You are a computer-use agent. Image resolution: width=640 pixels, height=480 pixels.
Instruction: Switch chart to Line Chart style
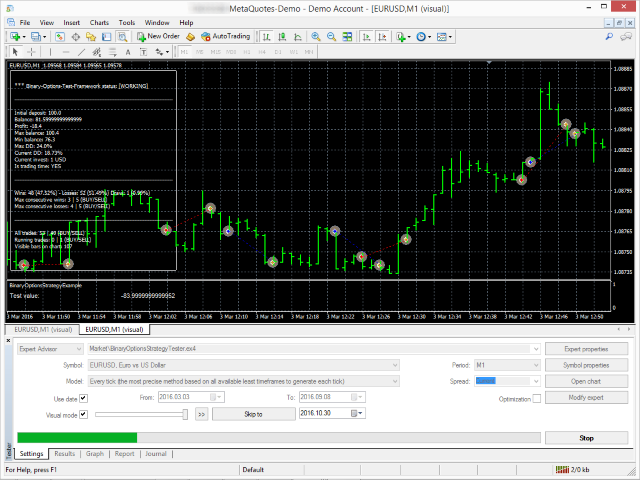coord(298,37)
